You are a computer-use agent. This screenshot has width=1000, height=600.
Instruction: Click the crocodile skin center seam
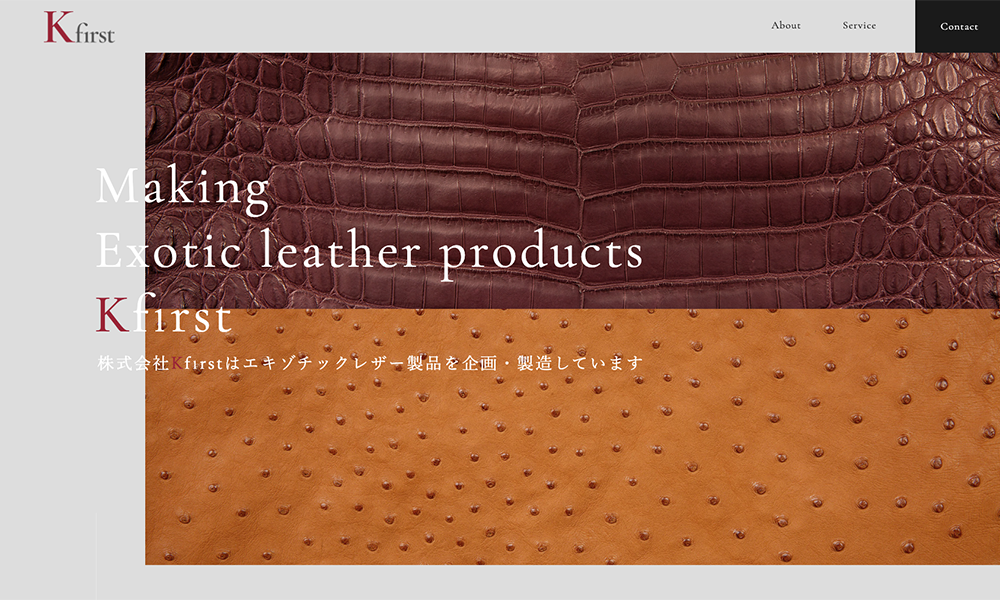point(579,181)
